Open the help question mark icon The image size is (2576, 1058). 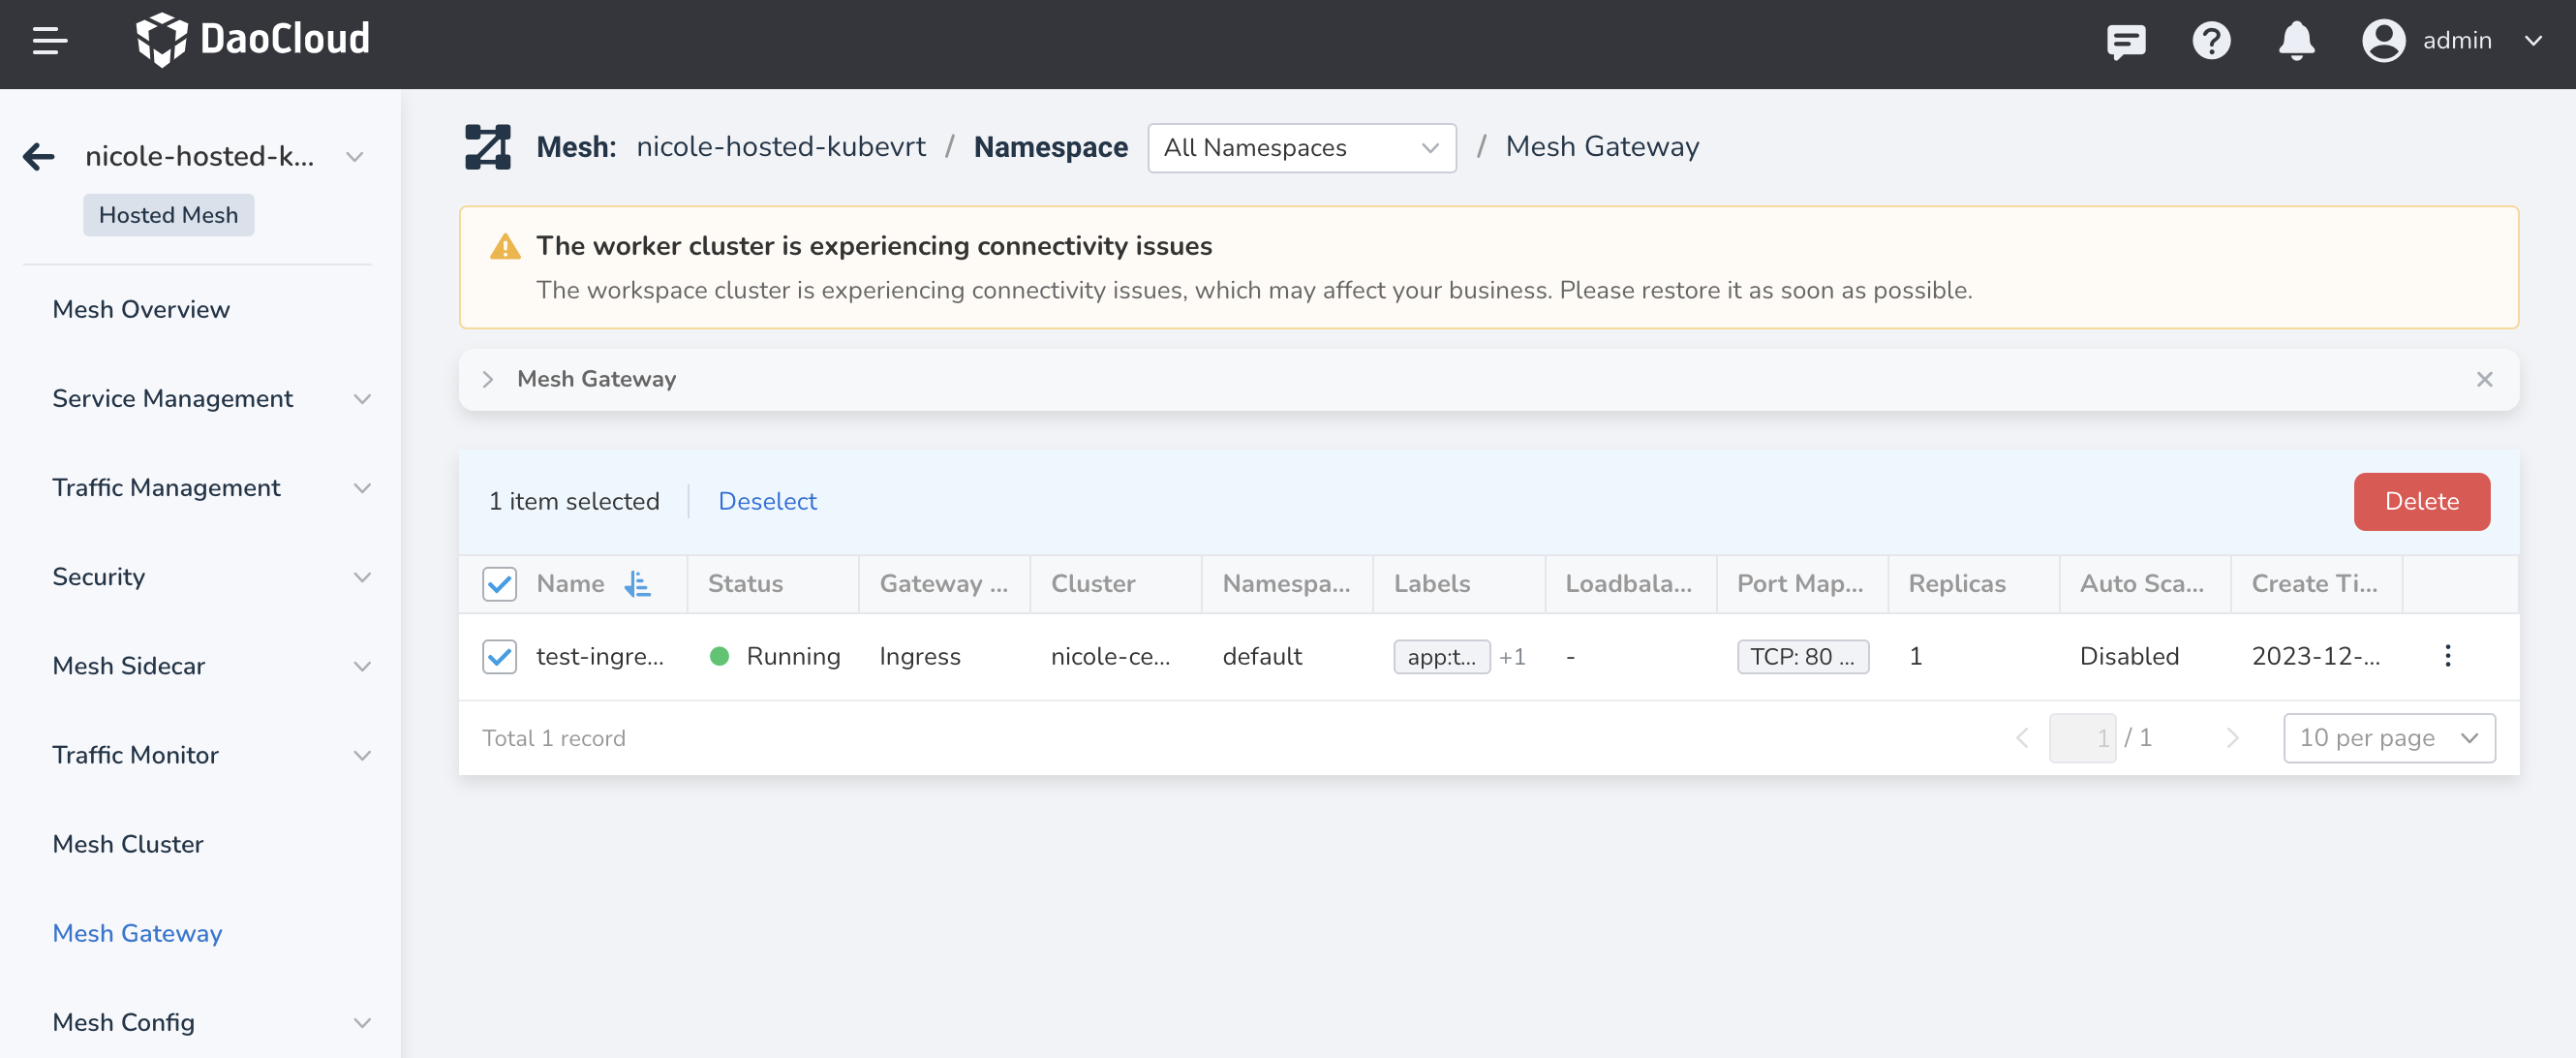(2211, 41)
